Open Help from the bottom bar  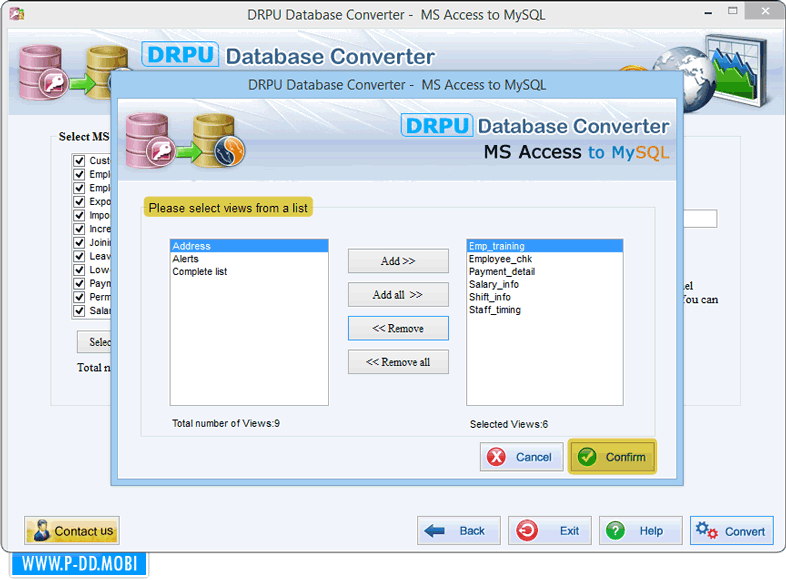click(641, 530)
